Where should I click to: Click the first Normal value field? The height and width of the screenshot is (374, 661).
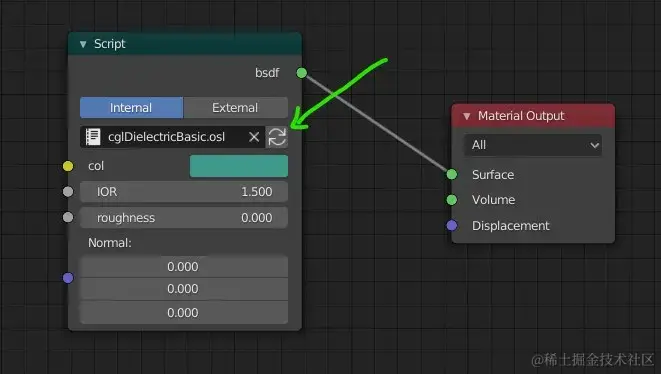point(184,266)
